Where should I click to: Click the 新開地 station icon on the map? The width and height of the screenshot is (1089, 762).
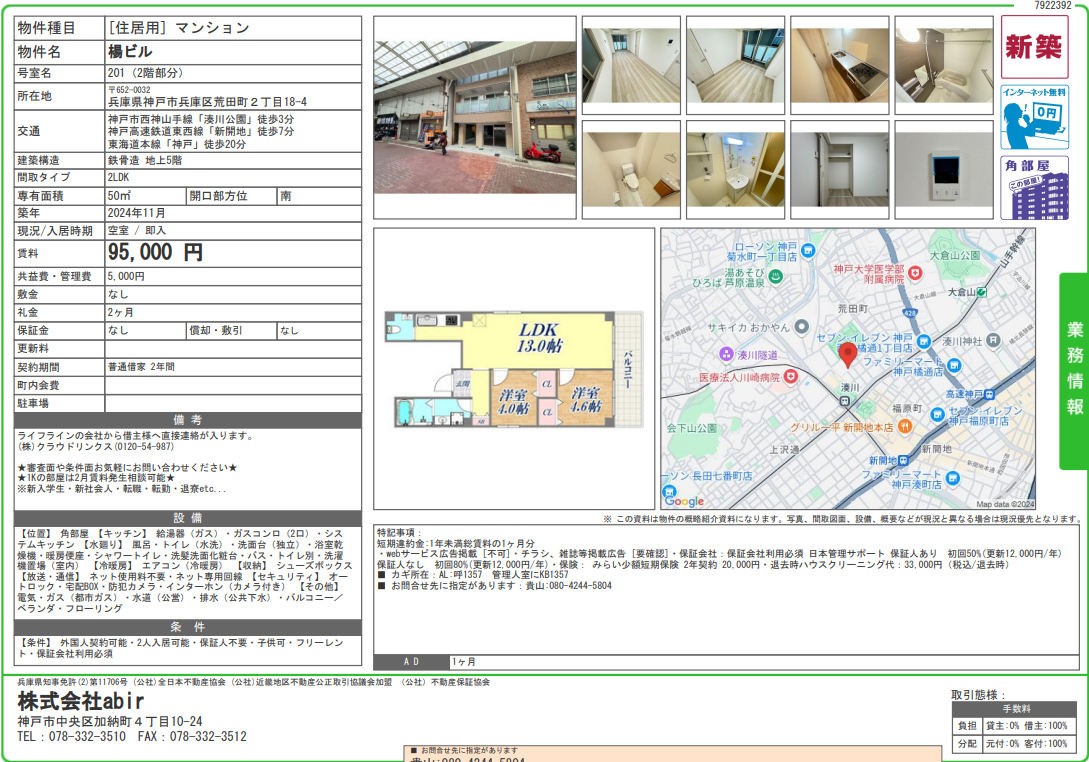coord(903,461)
